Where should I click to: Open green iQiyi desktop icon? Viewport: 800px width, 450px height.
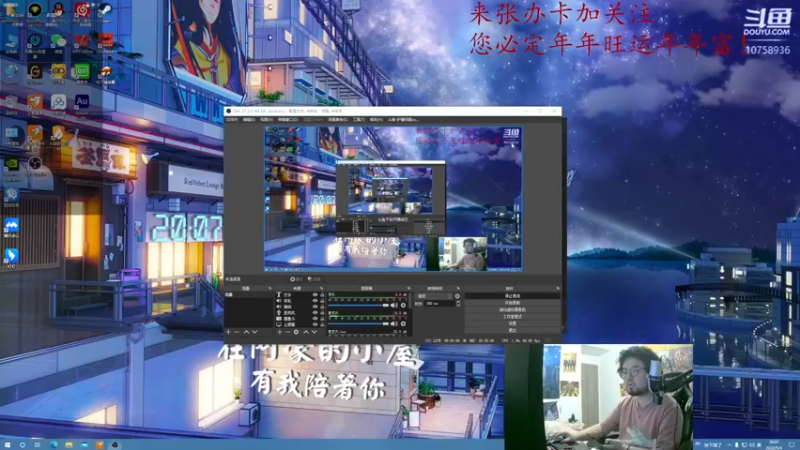83,71
